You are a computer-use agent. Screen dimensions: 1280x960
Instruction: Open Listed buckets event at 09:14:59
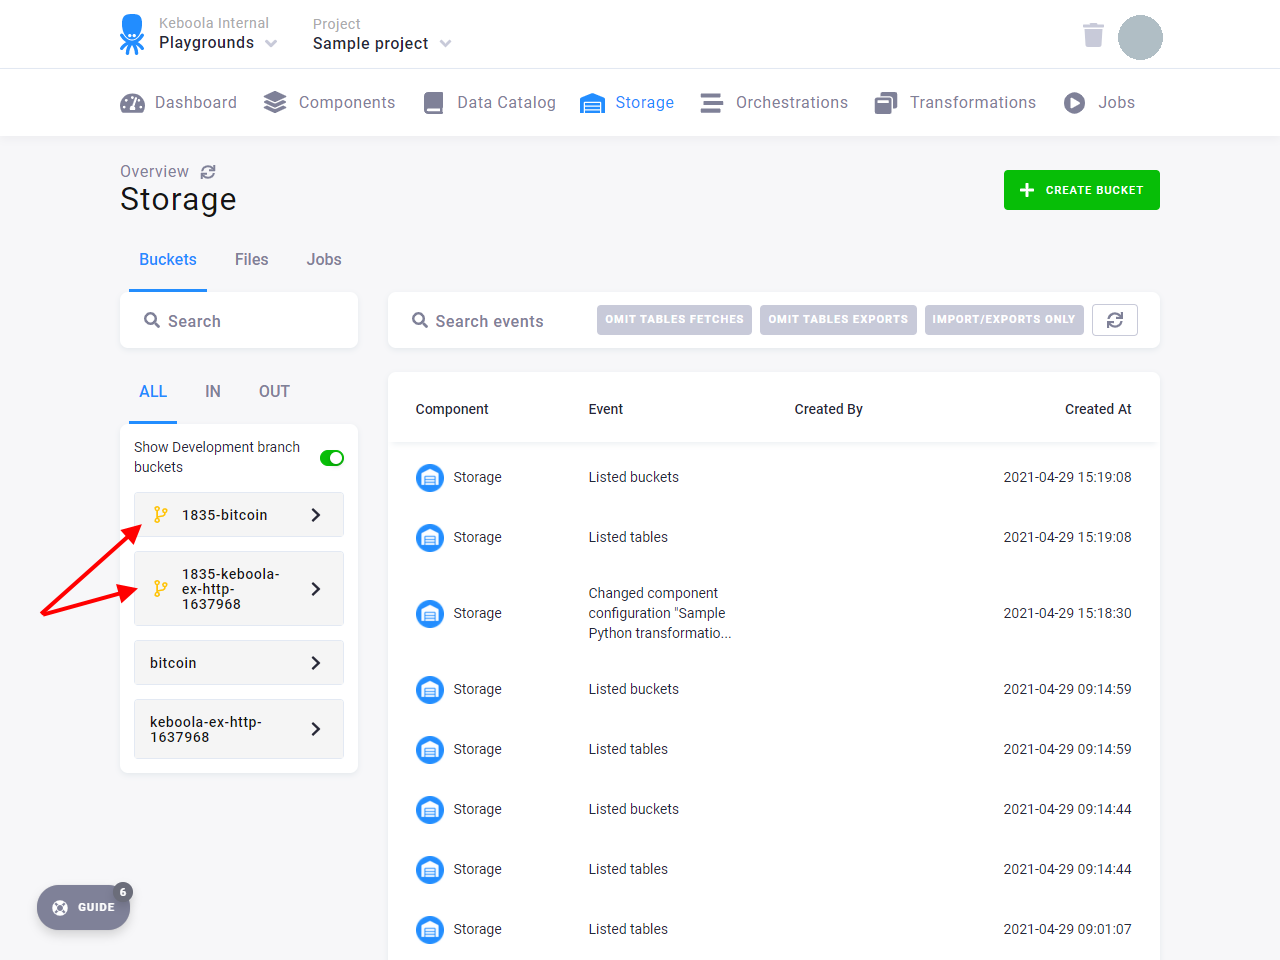634,689
